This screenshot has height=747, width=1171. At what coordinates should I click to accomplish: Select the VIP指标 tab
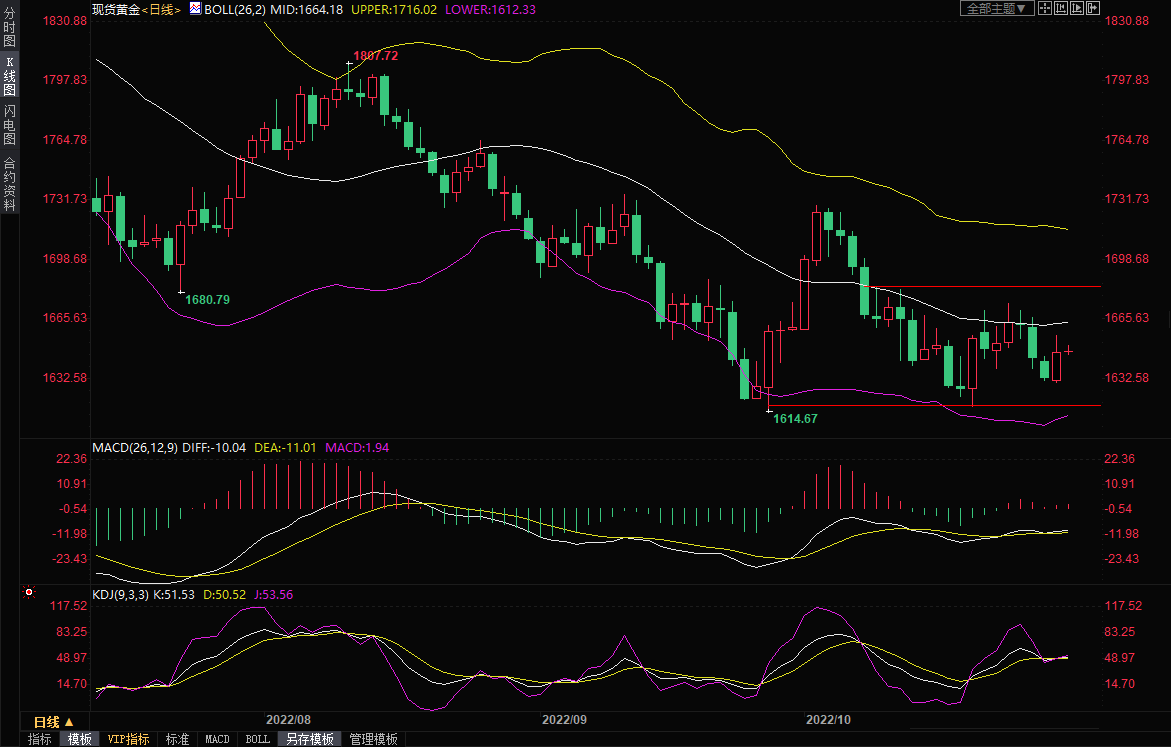129,739
